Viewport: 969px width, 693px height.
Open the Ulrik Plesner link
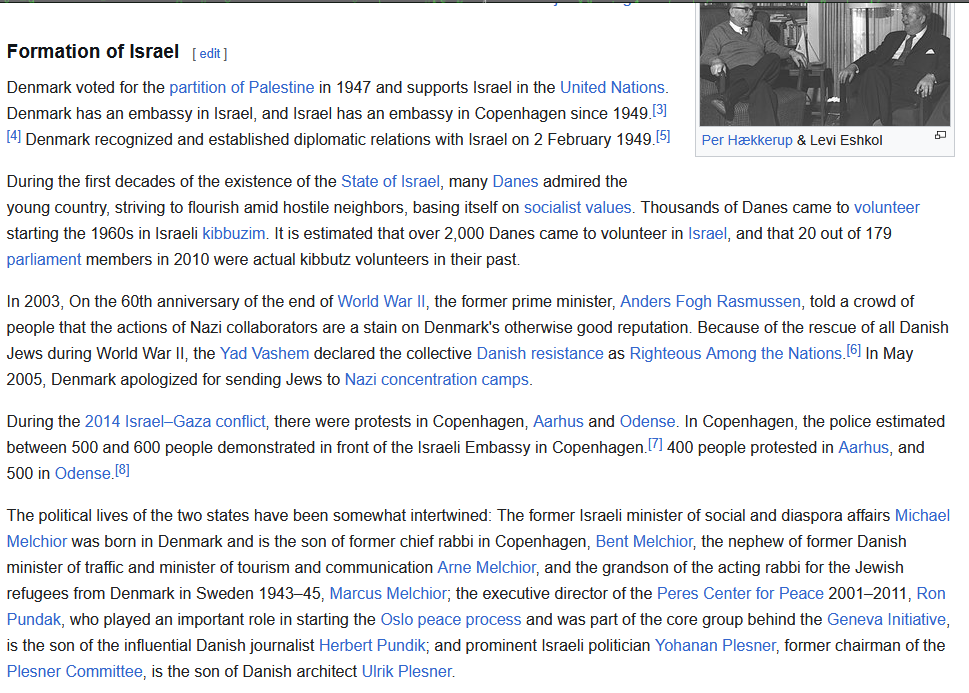407,671
